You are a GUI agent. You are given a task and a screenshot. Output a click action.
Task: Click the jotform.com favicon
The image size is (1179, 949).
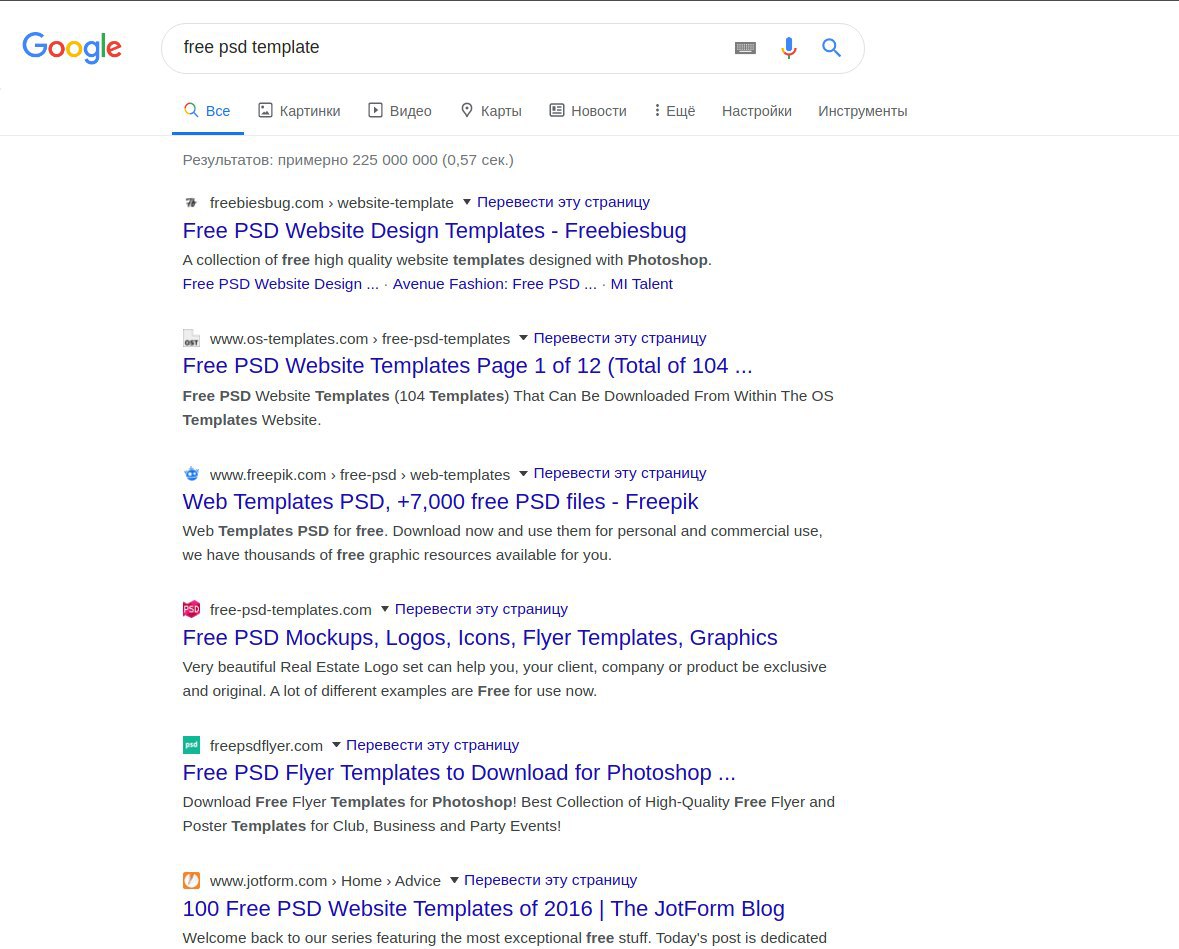pyautogui.click(x=191, y=881)
